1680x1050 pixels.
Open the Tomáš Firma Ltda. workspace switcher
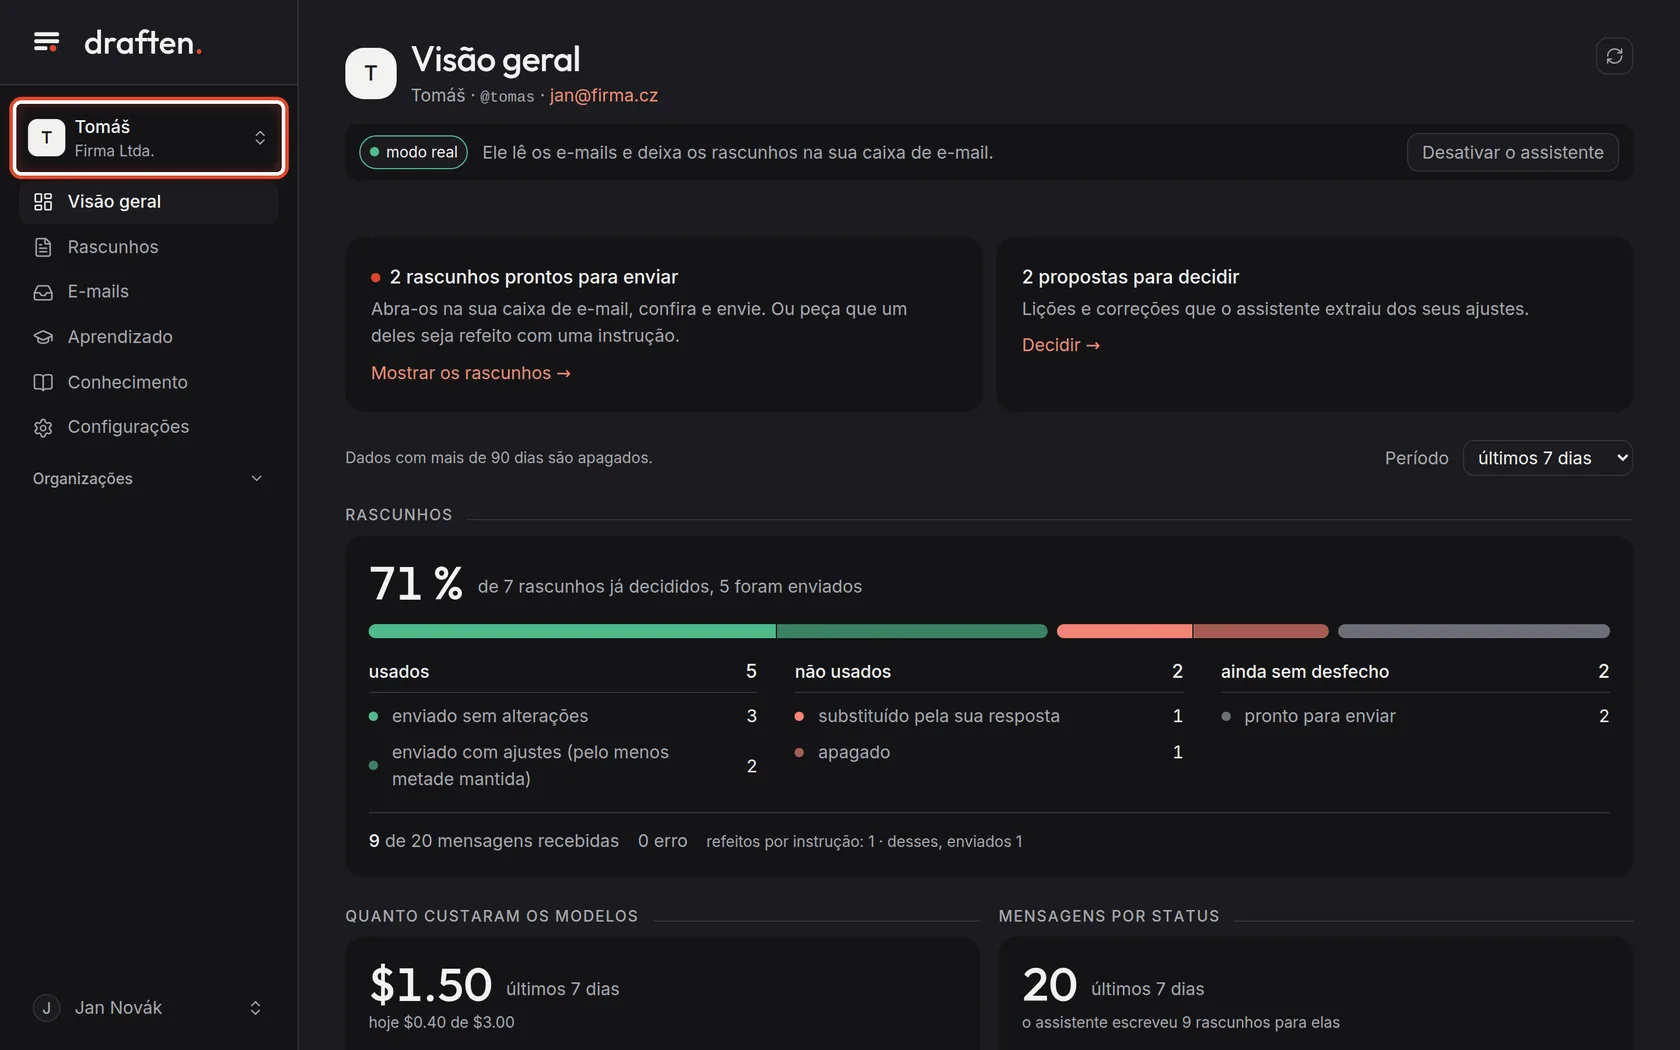point(149,138)
